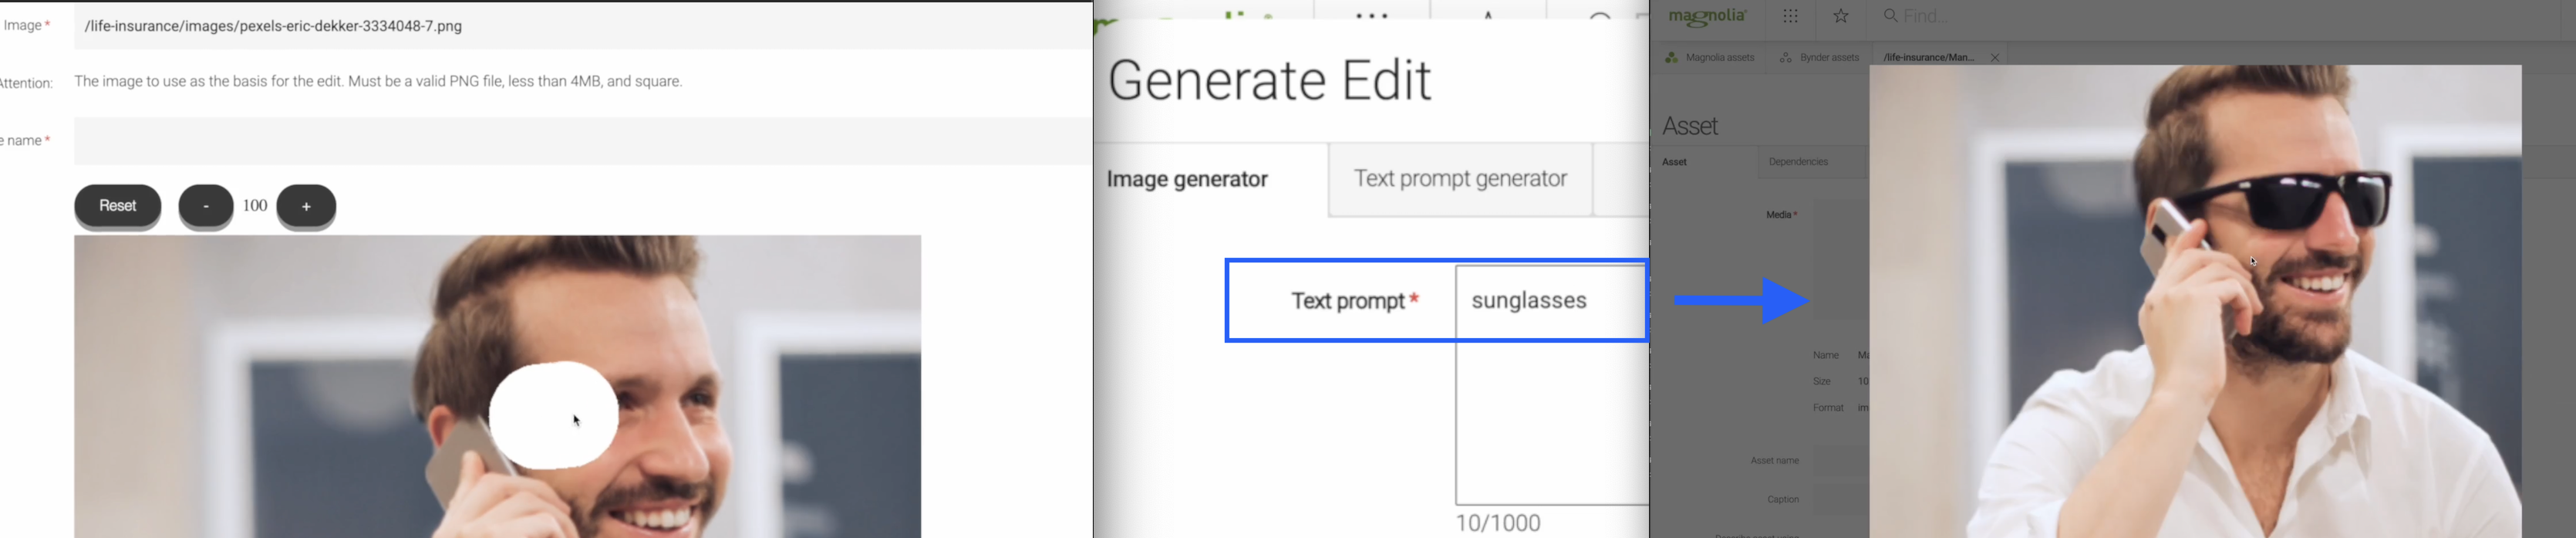Image resolution: width=2576 pixels, height=538 pixels.
Task: Click the Image path input field
Action: coord(580,26)
